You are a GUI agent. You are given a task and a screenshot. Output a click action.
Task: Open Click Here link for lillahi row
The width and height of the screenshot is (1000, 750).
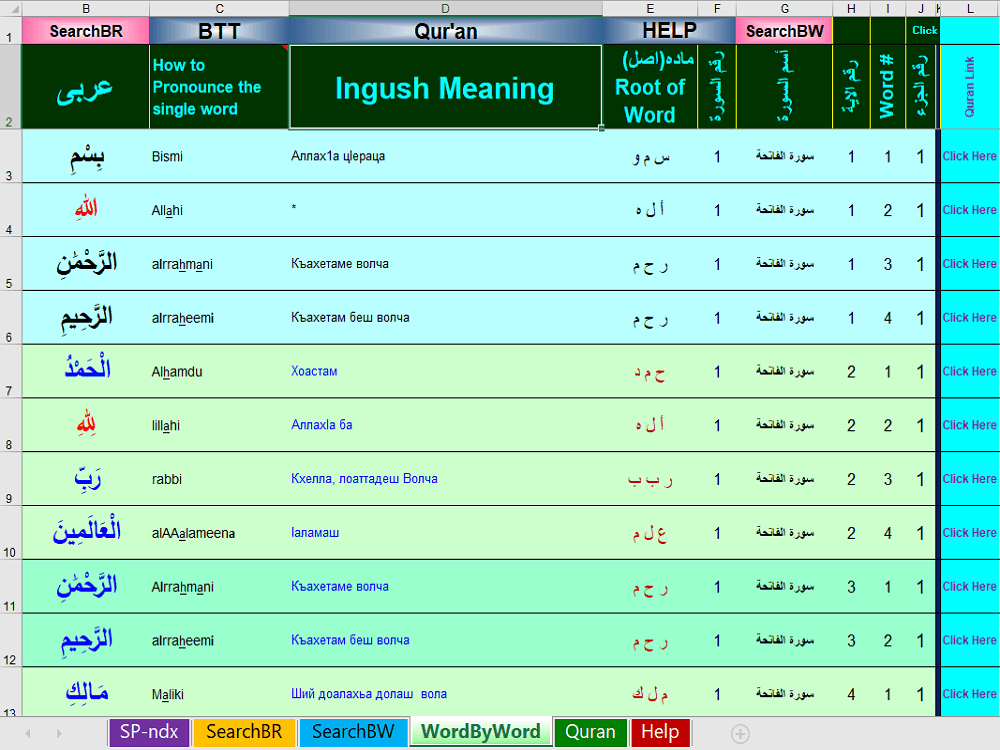[x=969, y=425]
